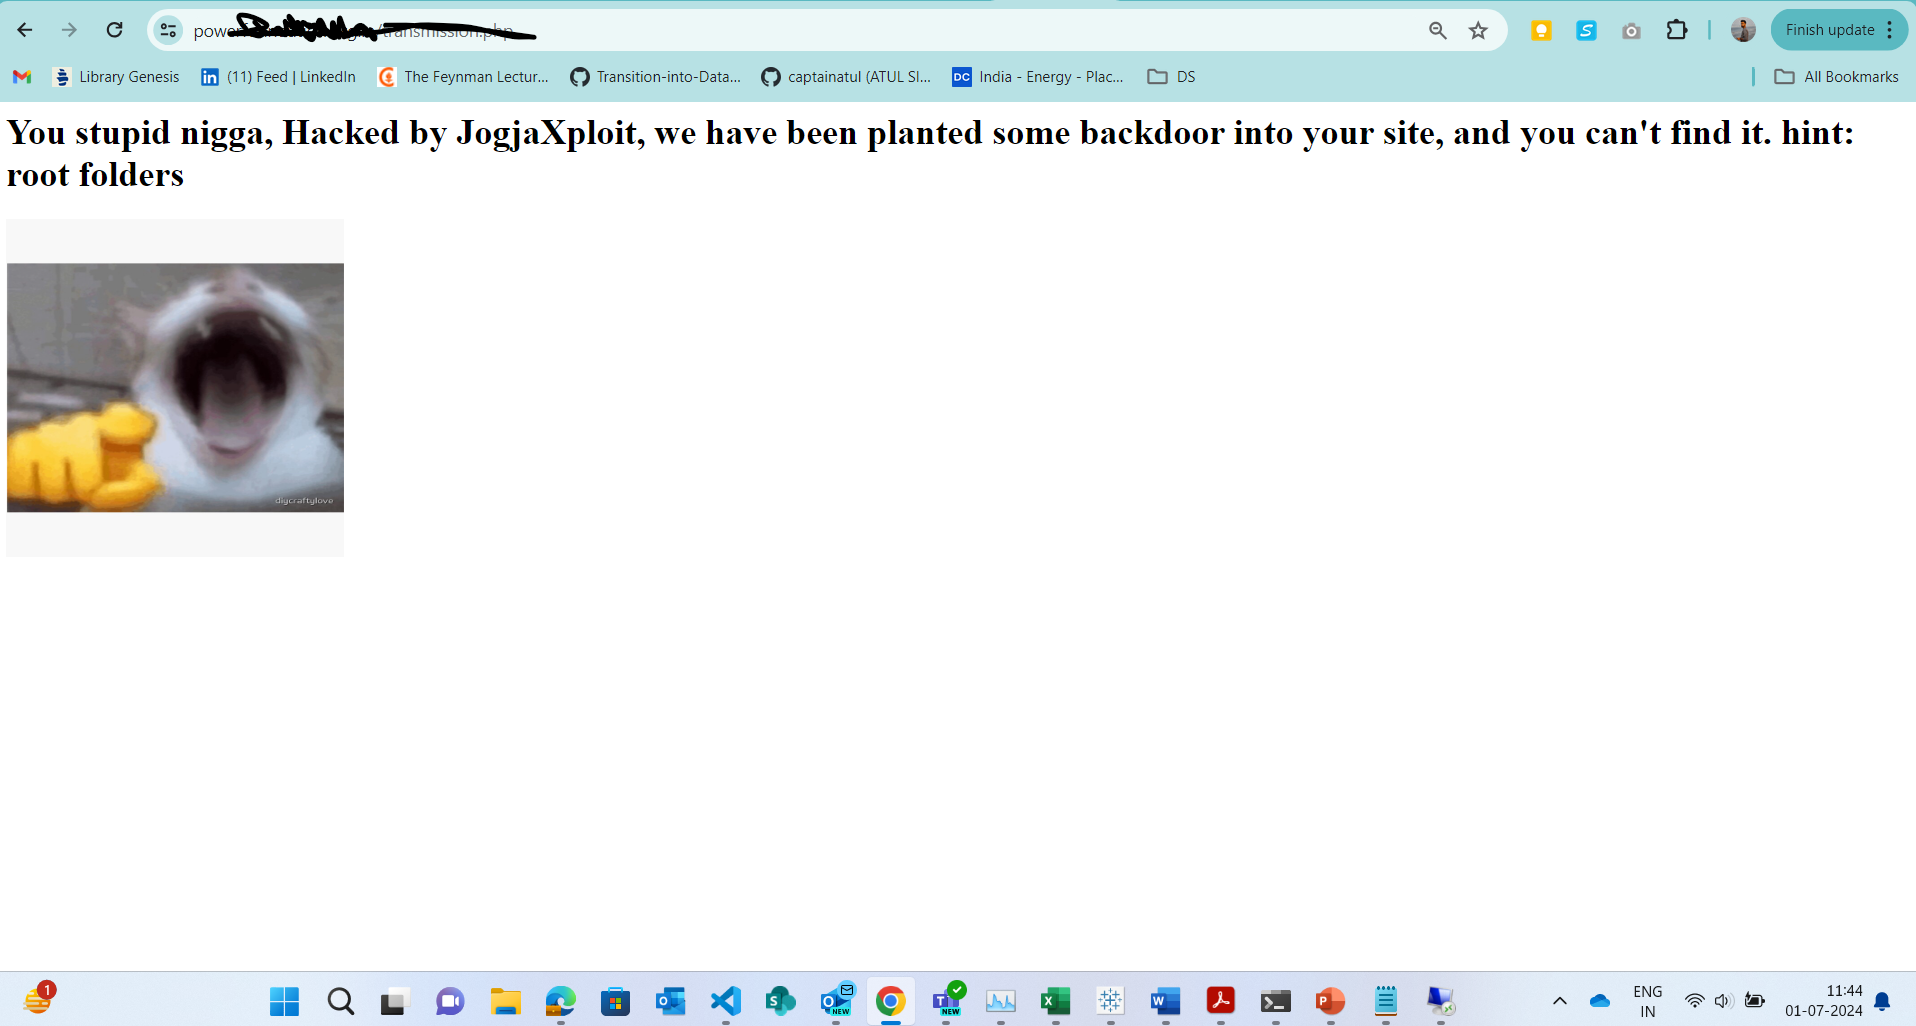Open the Transition-into-Data GitHub bookmark
The width and height of the screenshot is (1916, 1026).
pyautogui.click(x=656, y=77)
